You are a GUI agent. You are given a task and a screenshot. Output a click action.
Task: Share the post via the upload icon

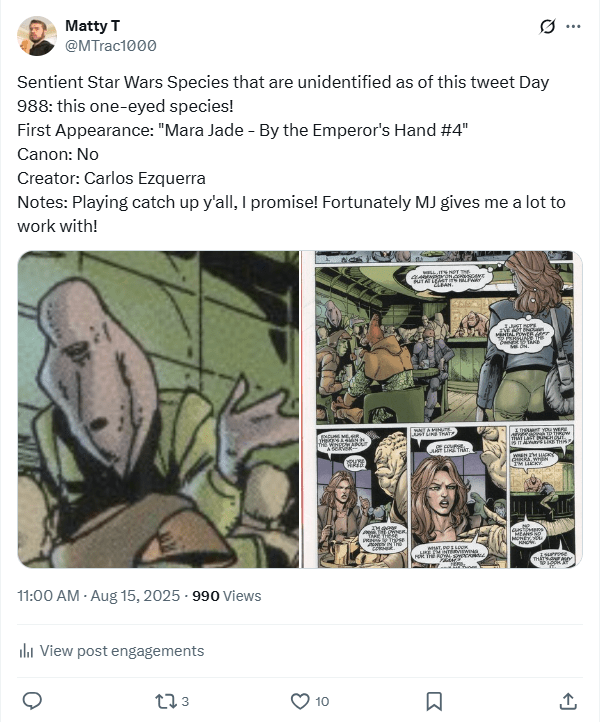(568, 700)
